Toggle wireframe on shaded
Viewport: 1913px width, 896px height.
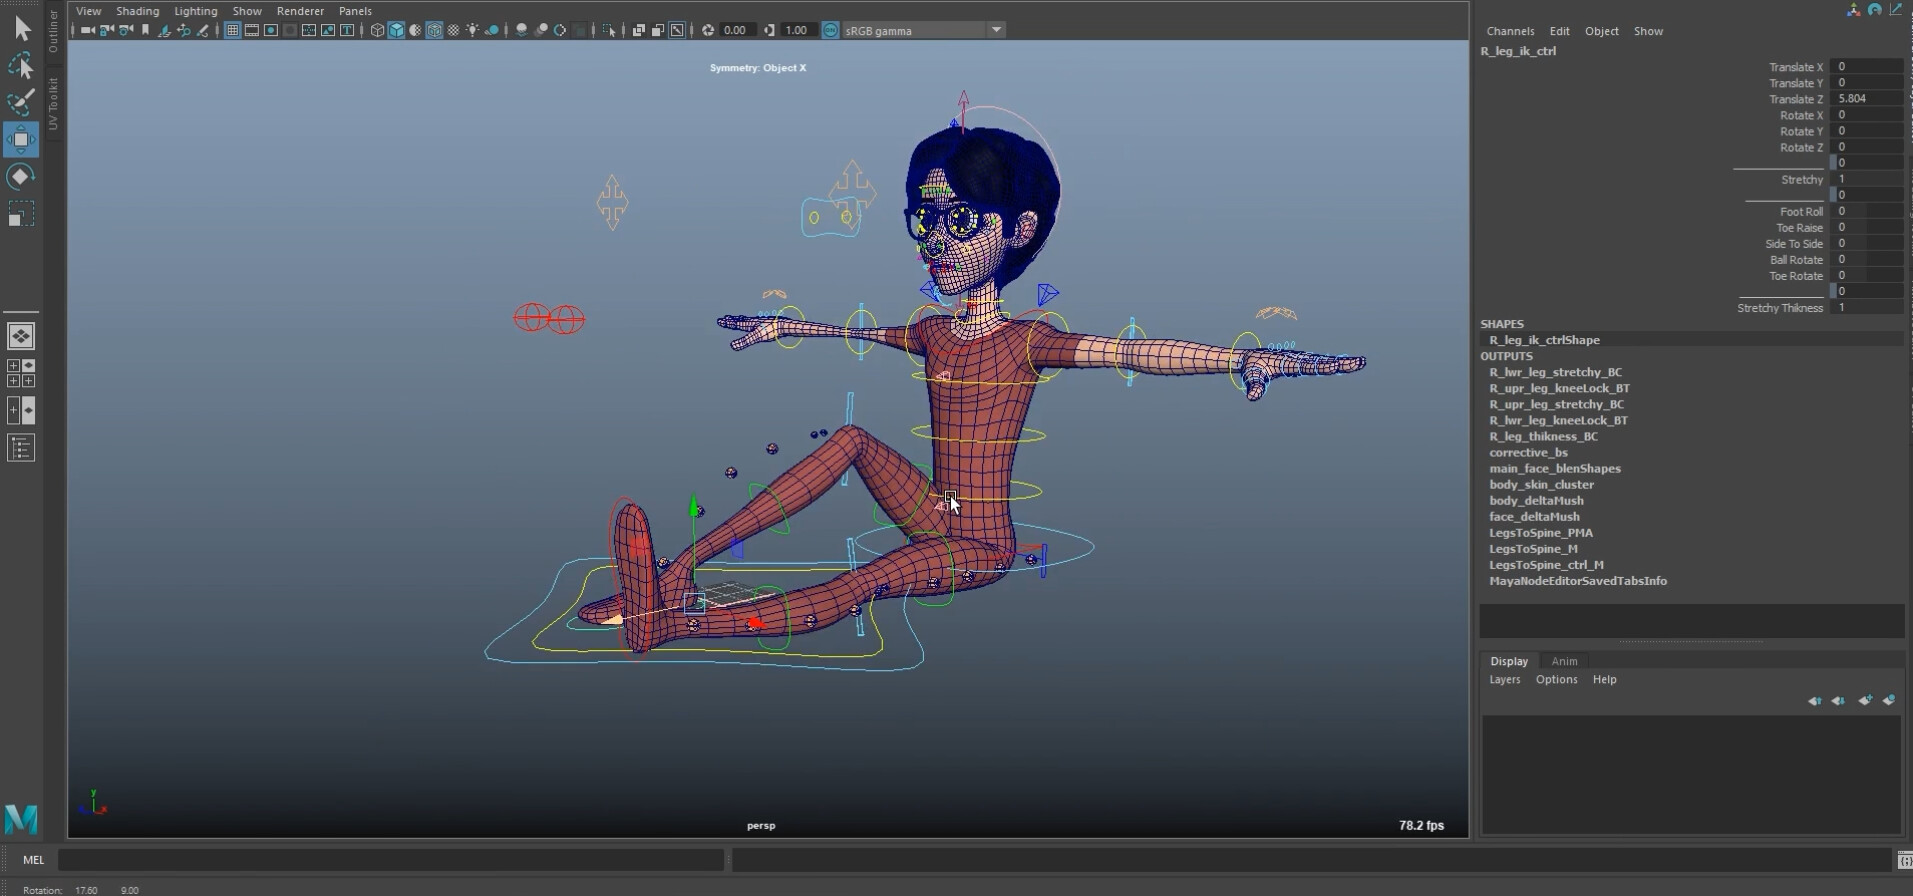[x=434, y=30]
